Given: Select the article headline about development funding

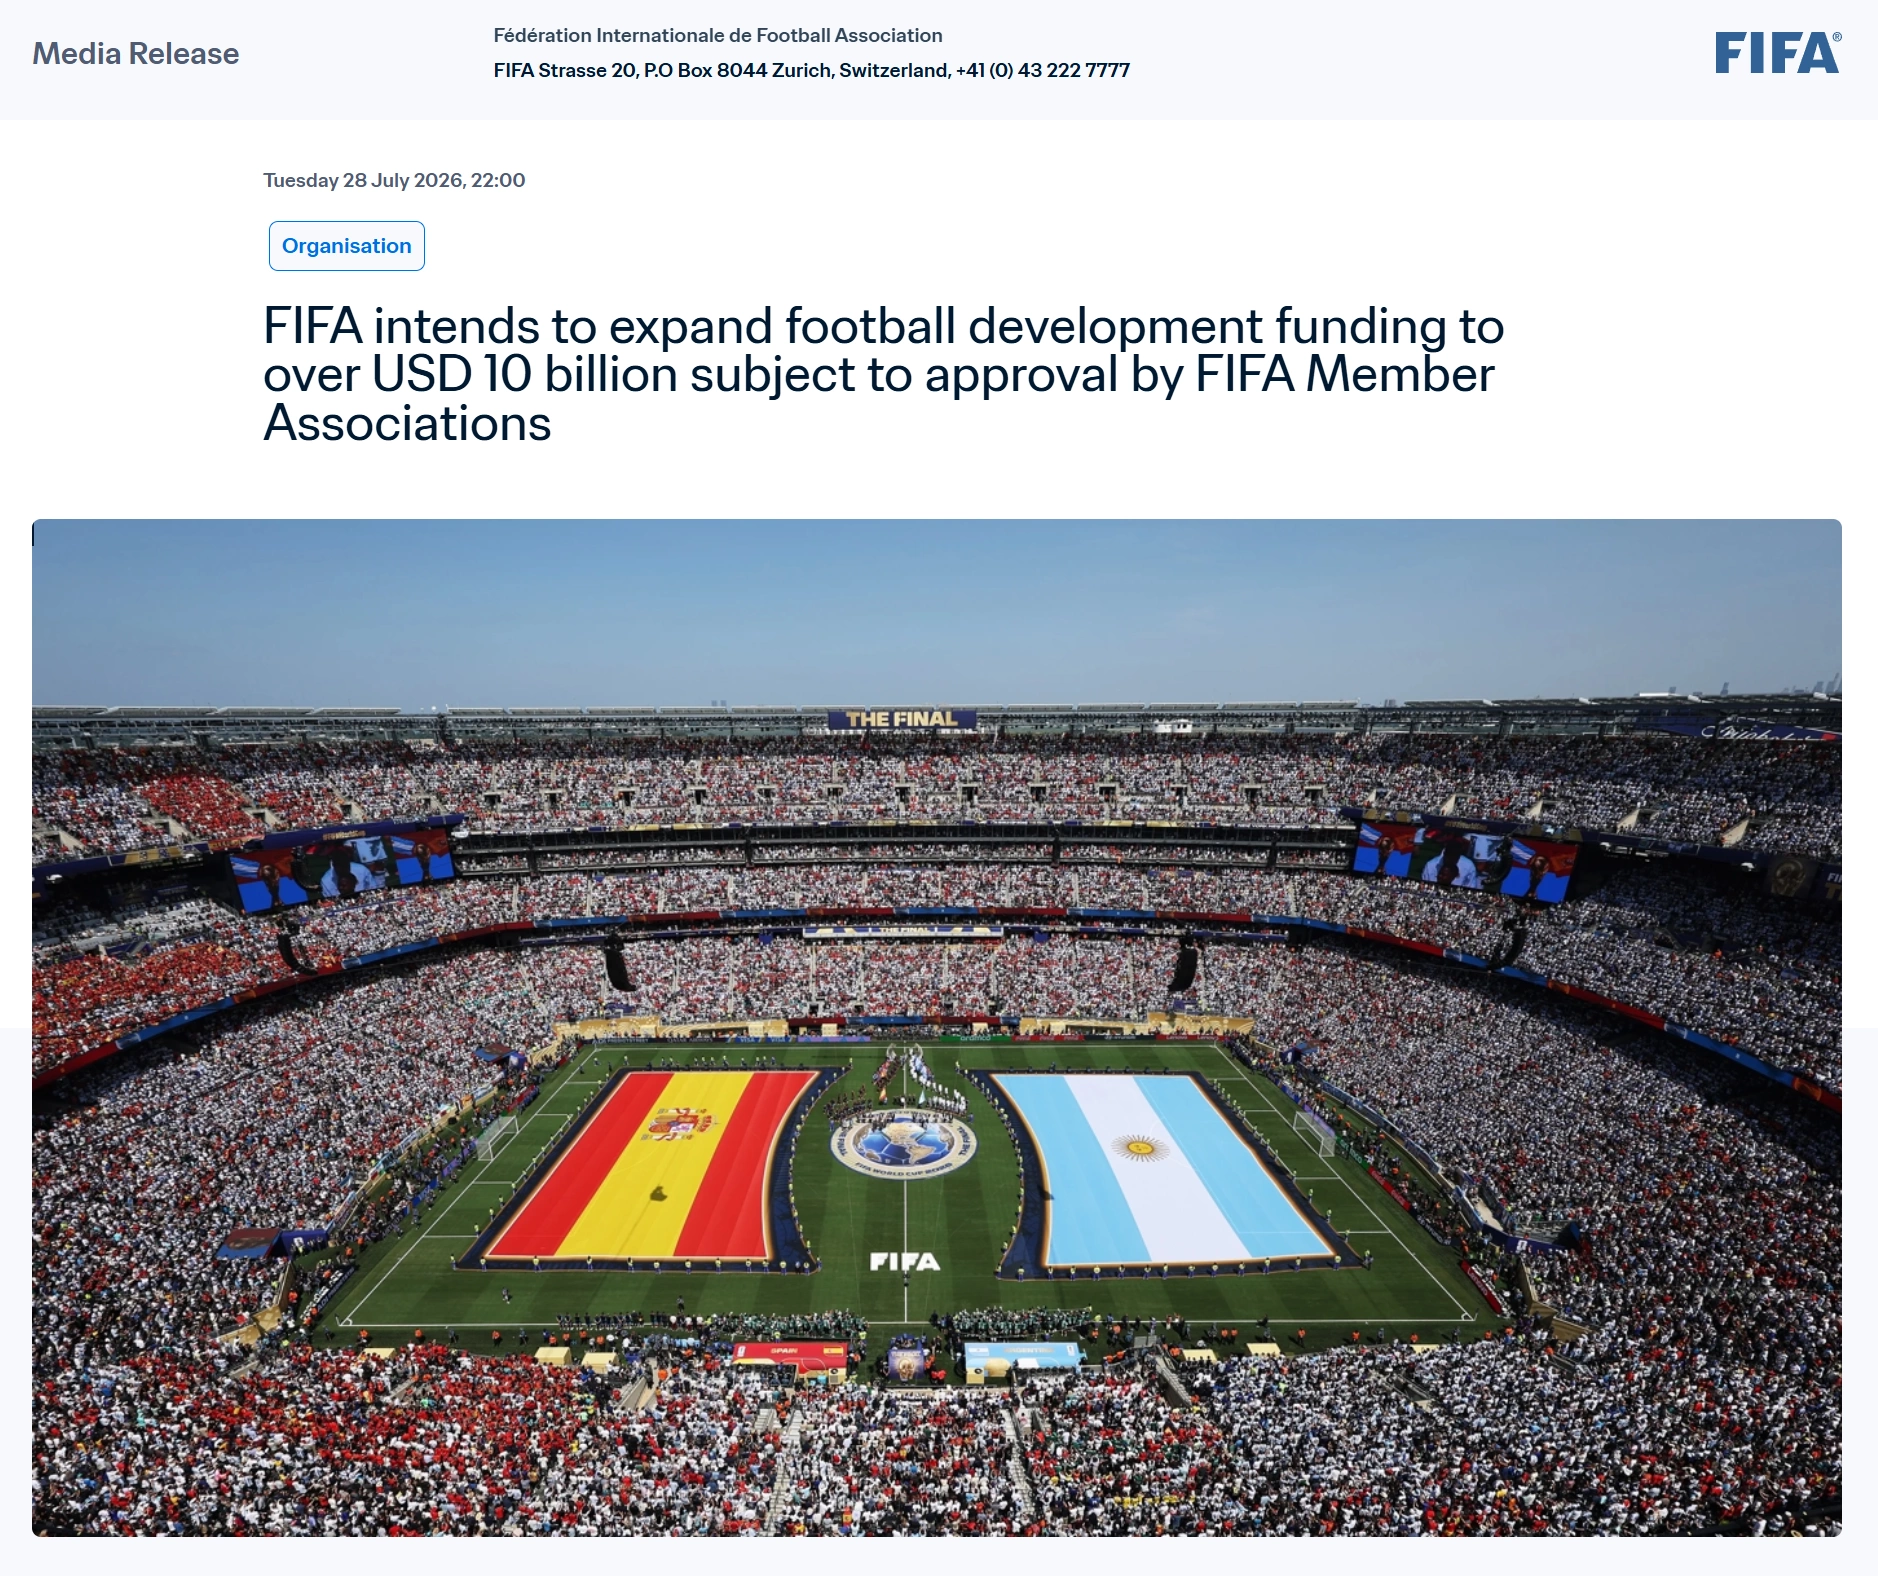Looking at the screenshot, I should pyautogui.click(x=884, y=374).
